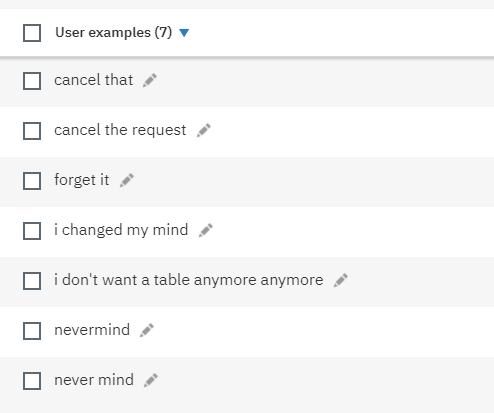The width and height of the screenshot is (494, 413).
Task: Edit 'i don't want a table anymore anymore' pencil
Action: coord(341,280)
